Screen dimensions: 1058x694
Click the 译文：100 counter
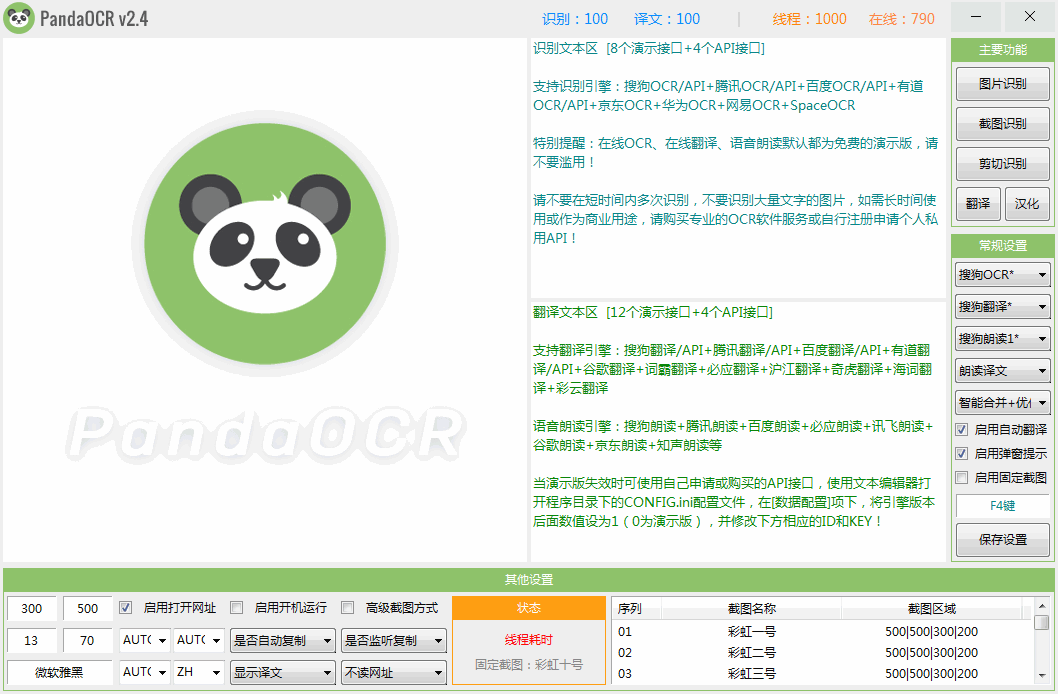point(667,19)
